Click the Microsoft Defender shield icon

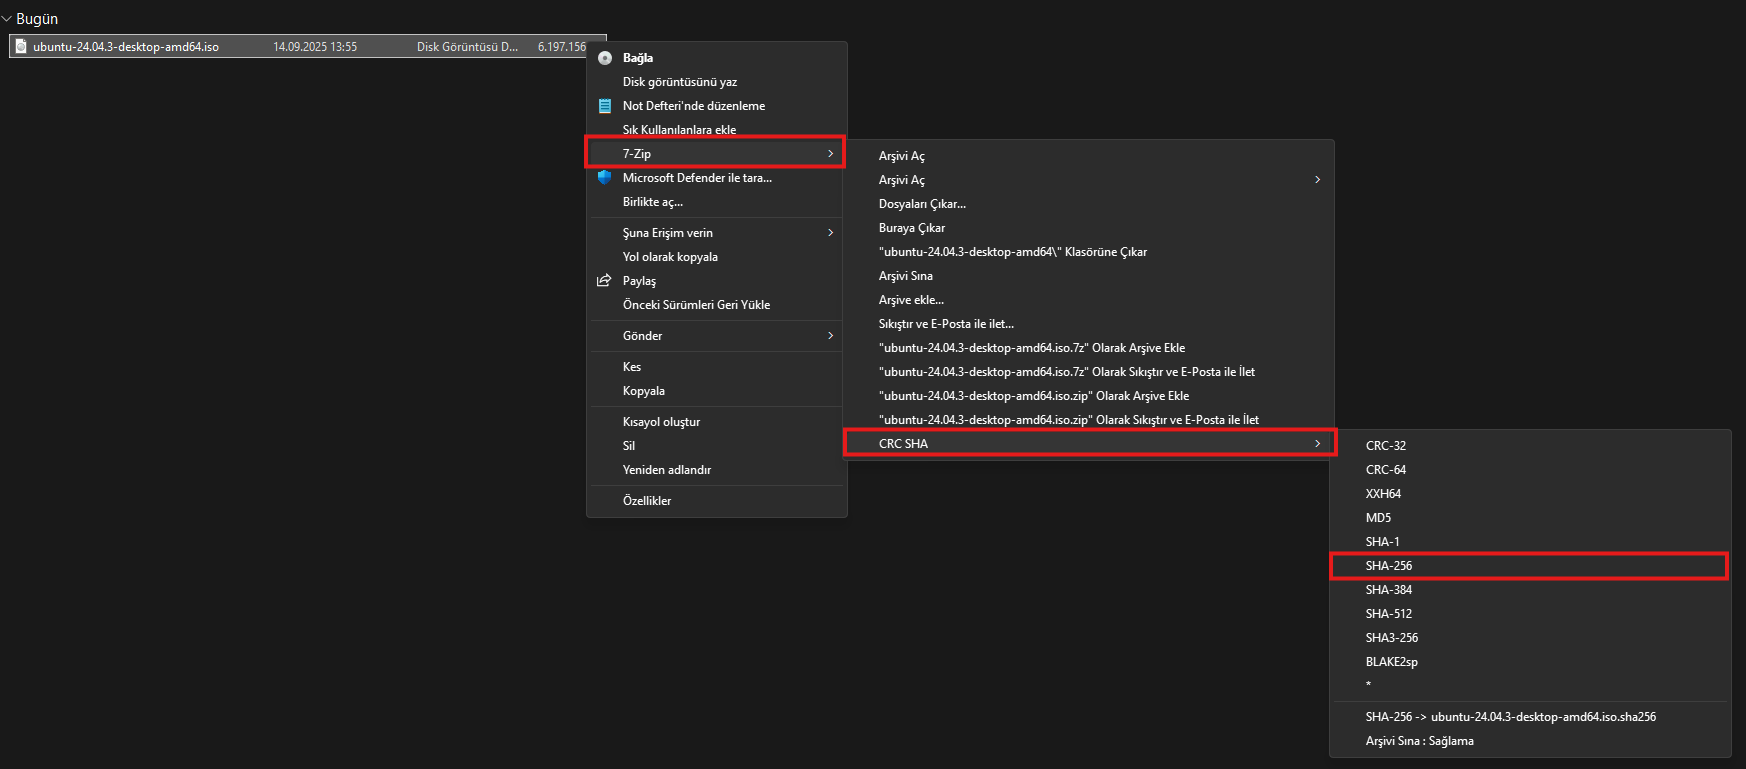605,178
